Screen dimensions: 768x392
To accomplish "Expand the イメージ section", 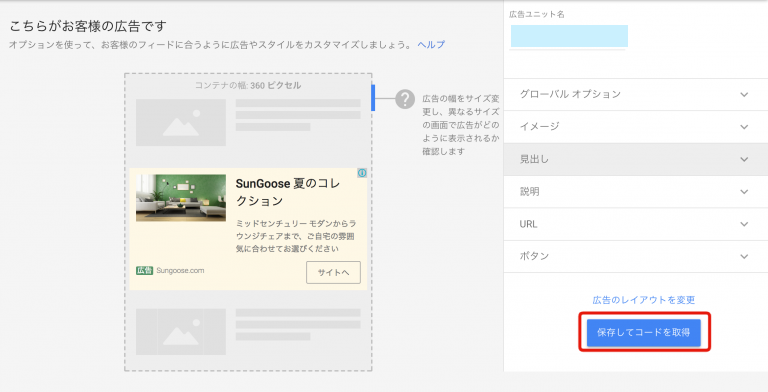I will click(636, 127).
